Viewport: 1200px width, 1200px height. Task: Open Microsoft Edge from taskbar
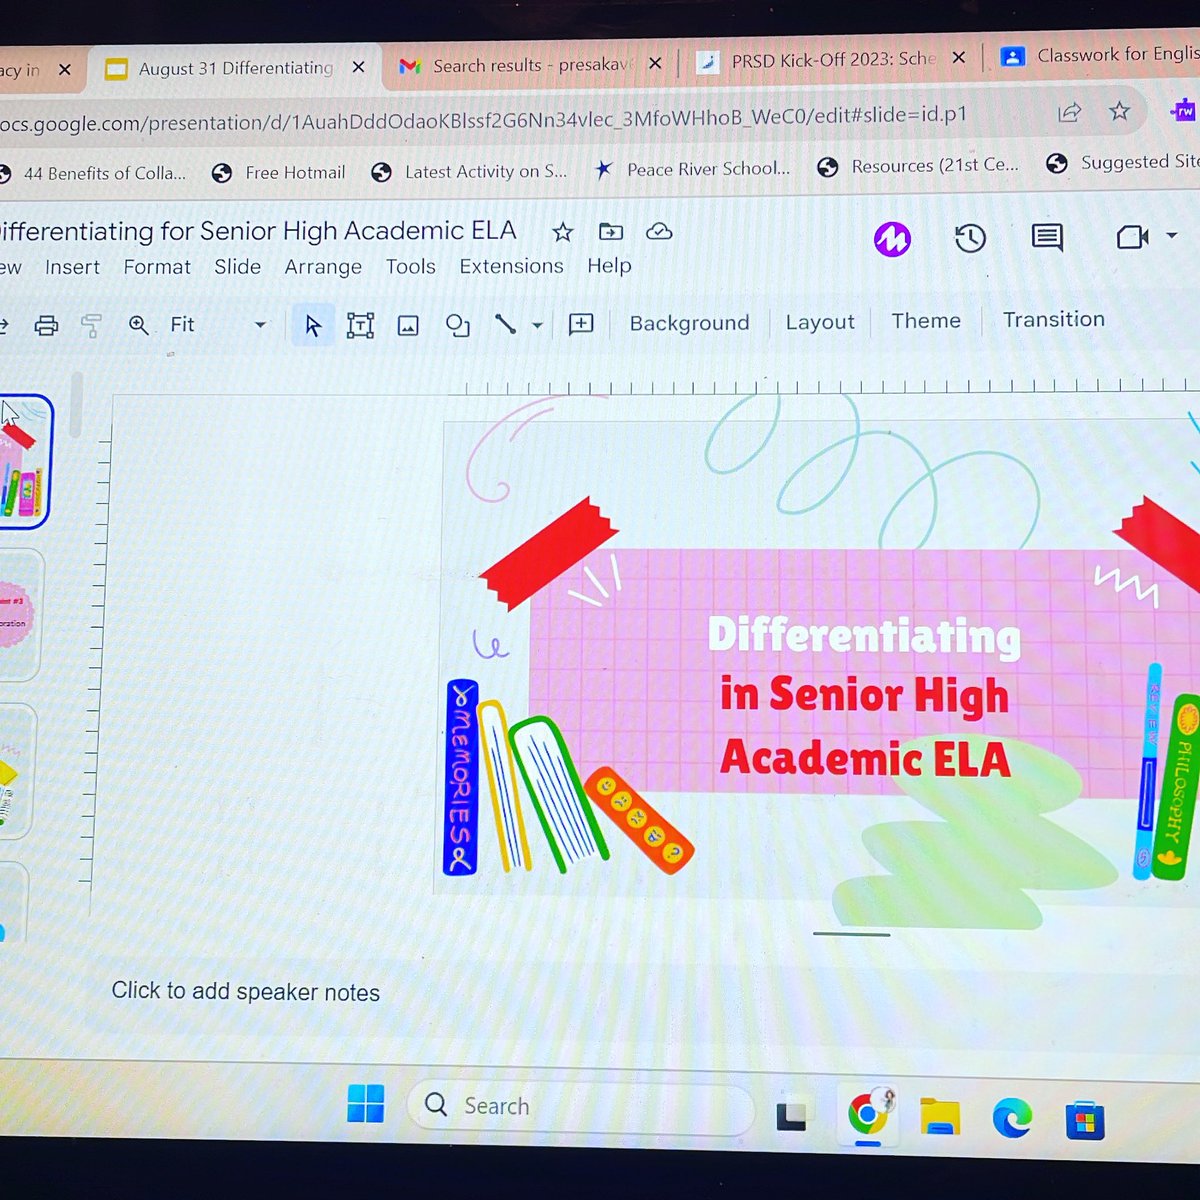[x=1012, y=1118]
